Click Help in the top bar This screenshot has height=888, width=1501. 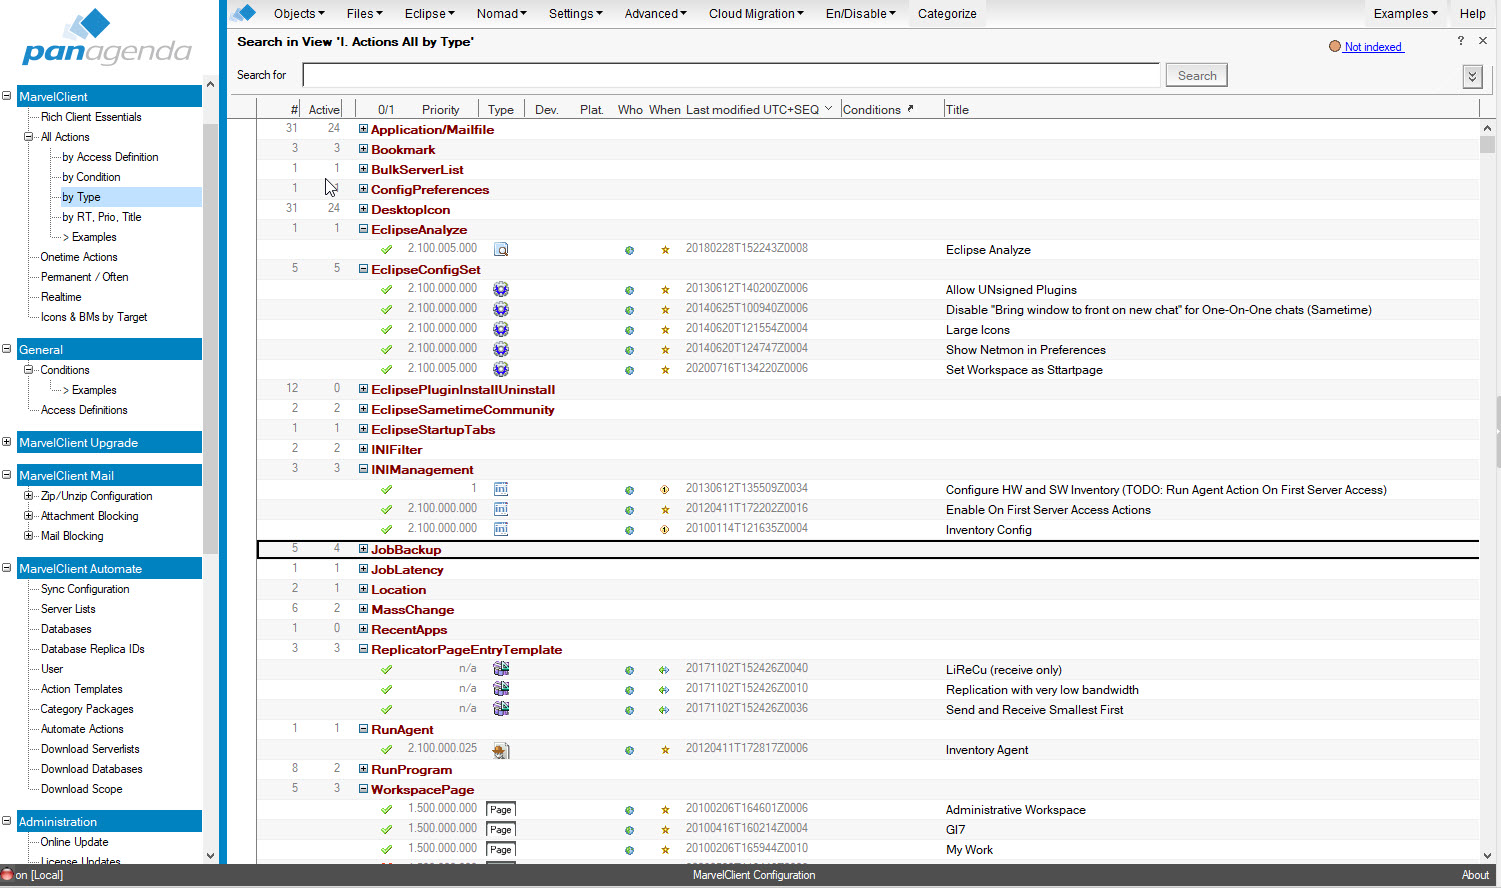click(1472, 13)
